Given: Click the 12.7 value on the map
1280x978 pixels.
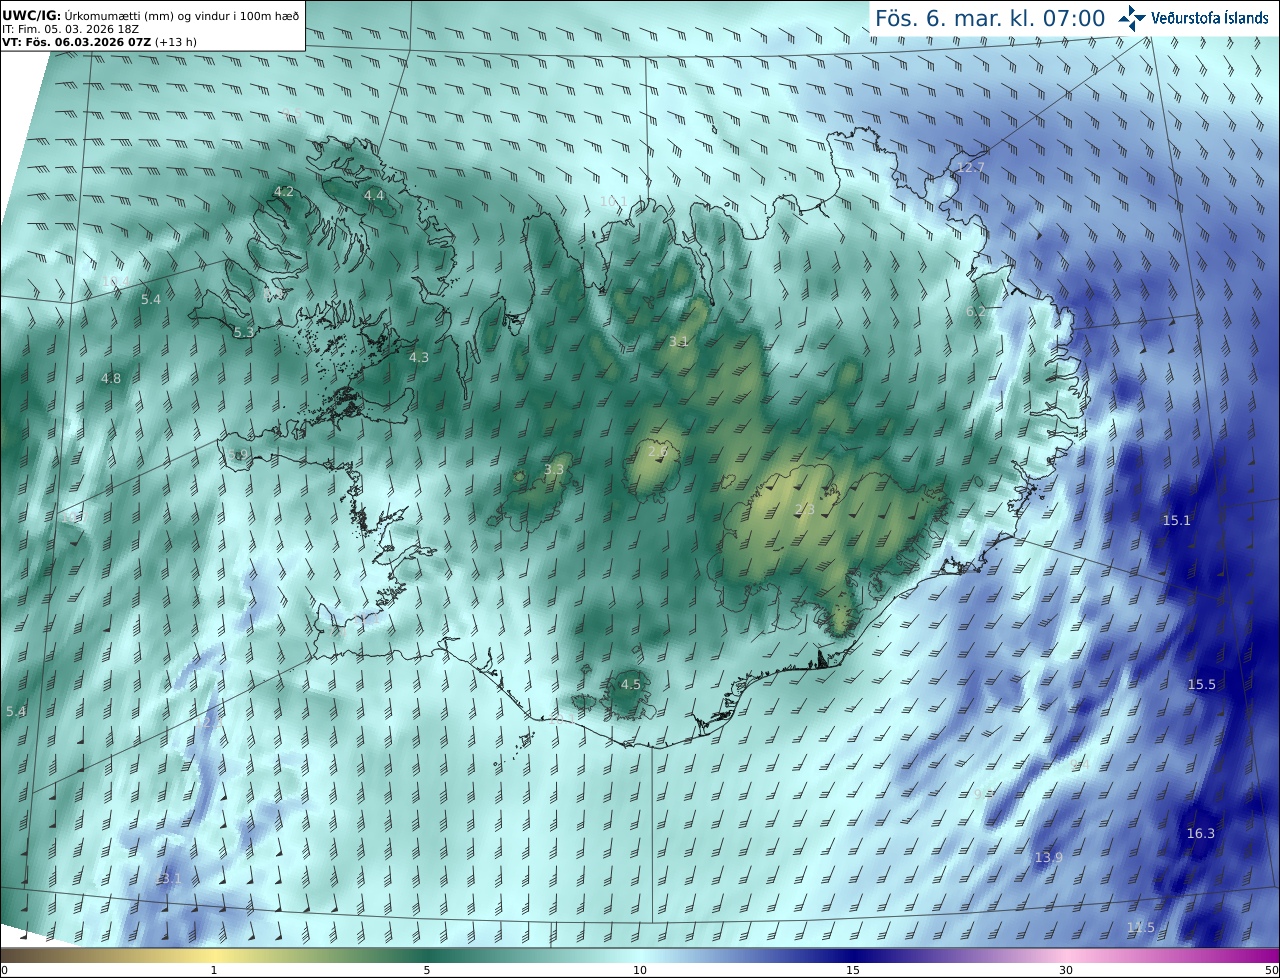Looking at the screenshot, I should [x=971, y=167].
